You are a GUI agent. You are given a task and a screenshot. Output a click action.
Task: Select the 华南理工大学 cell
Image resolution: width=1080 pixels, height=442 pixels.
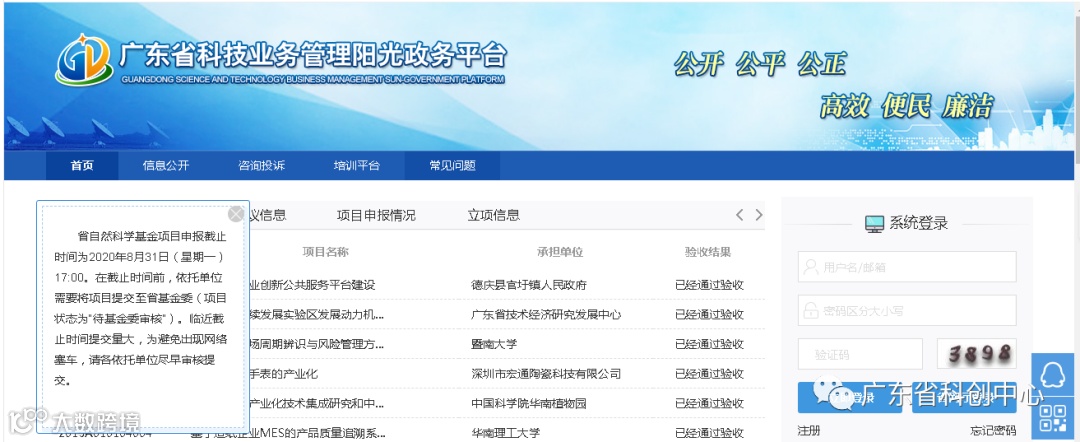[x=506, y=433]
